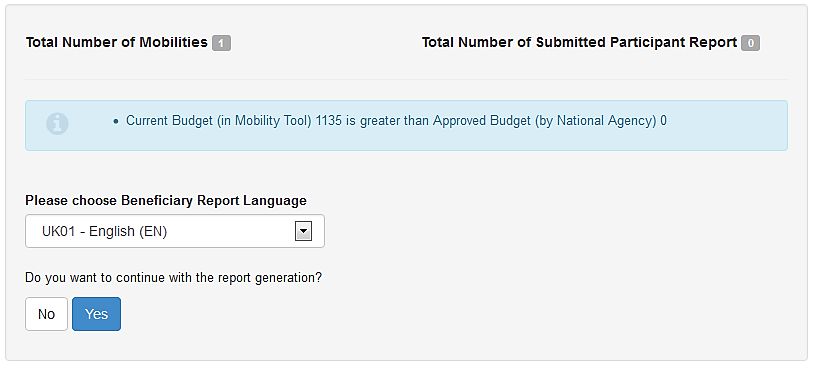Click the empty area of the blue alert box

tap(726, 137)
